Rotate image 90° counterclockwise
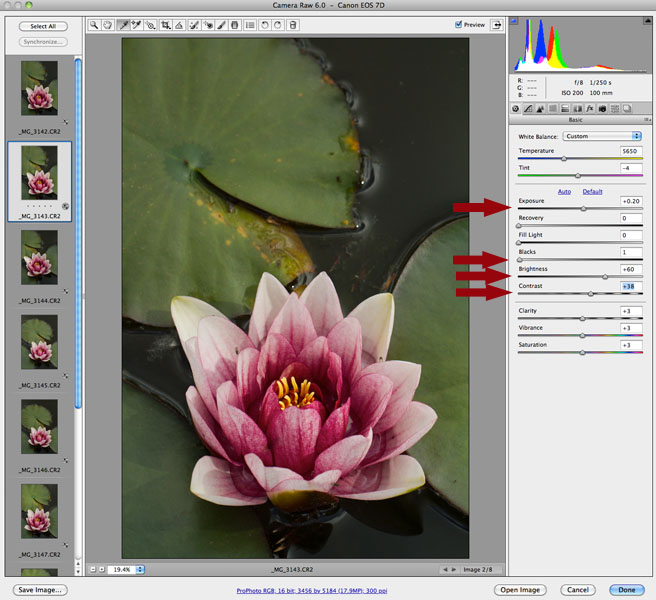This screenshot has width=656, height=600. [x=265, y=25]
